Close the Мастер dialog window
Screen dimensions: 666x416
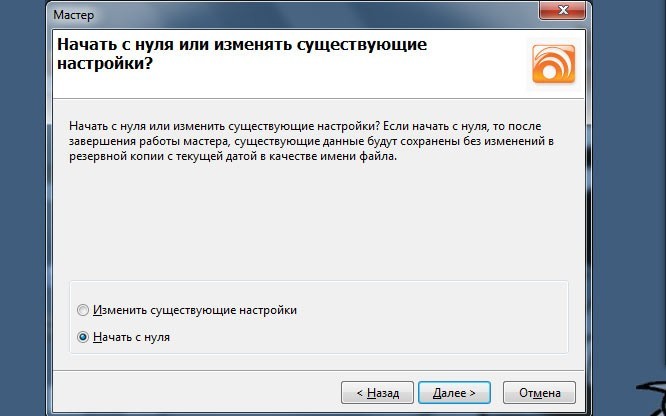[x=561, y=9]
